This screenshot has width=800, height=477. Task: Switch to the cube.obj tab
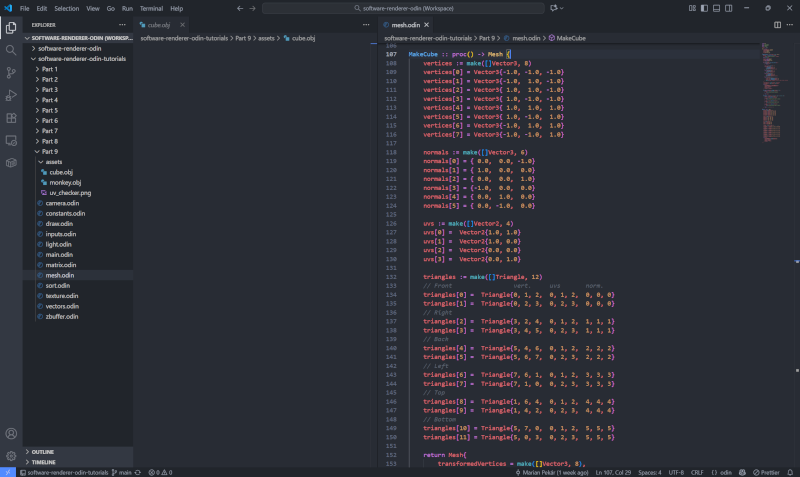[x=159, y=24]
